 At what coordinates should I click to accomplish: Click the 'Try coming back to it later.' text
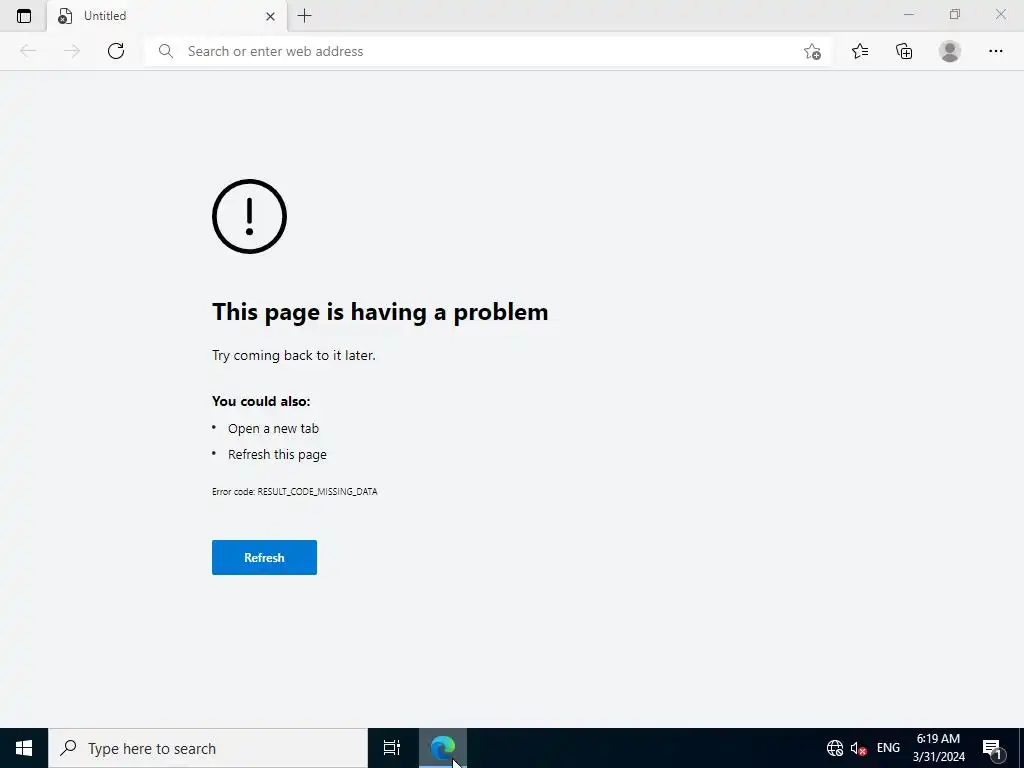tap(294, 355)
